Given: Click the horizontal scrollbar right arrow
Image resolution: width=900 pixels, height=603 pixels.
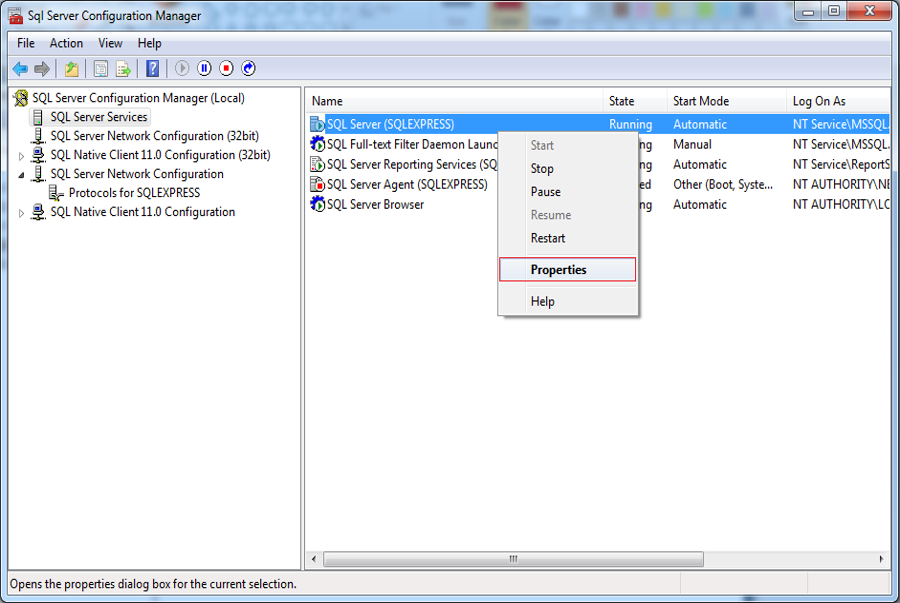Looking at the screenshot, I should click(x=882, y=559).
